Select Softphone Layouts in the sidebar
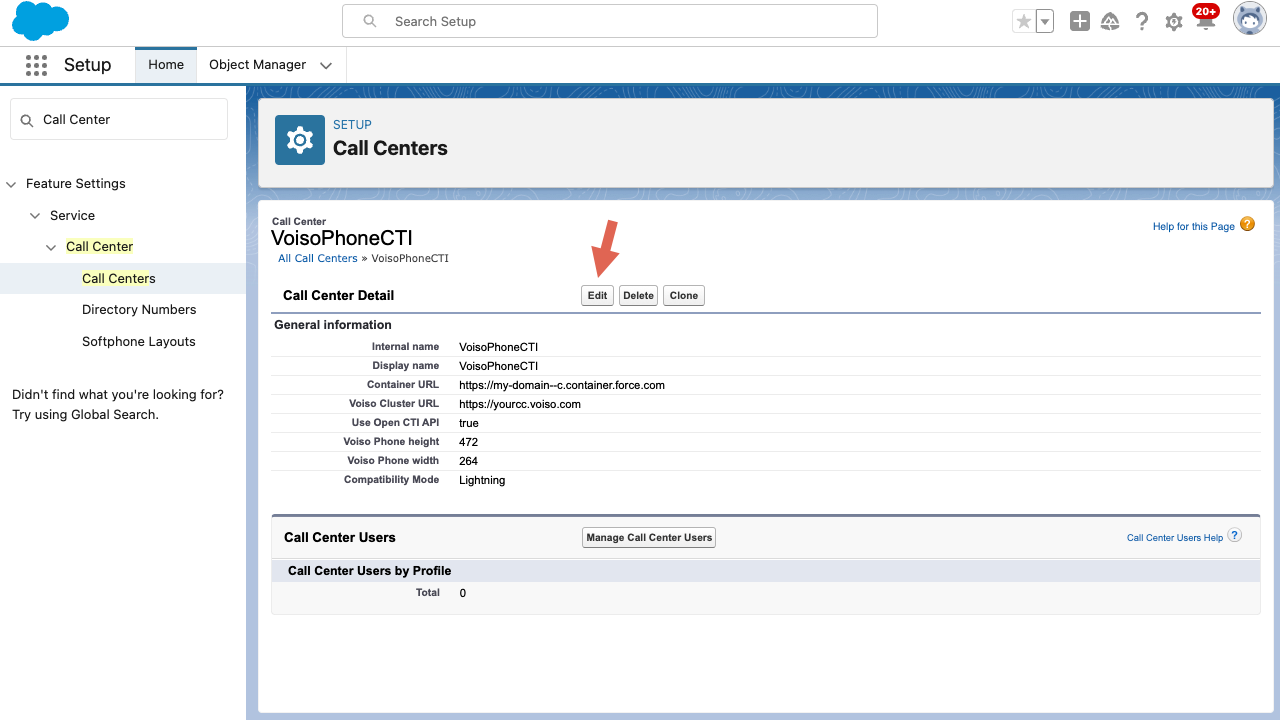Image resolution: width=1280 pixels, height=720 pixels. pos(139,342)
